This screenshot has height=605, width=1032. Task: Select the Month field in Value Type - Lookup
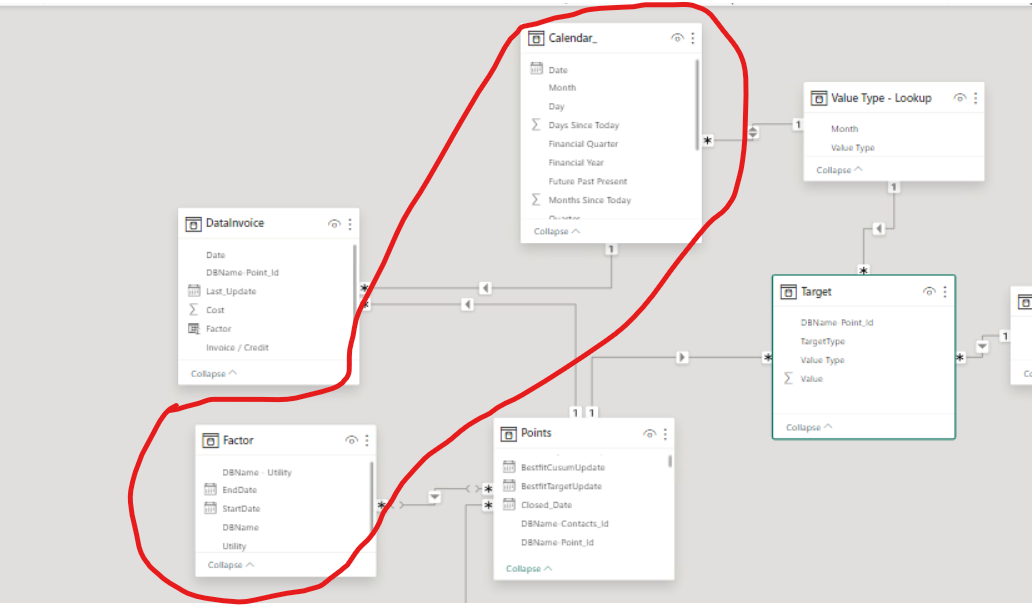click(x=844, y=129)
